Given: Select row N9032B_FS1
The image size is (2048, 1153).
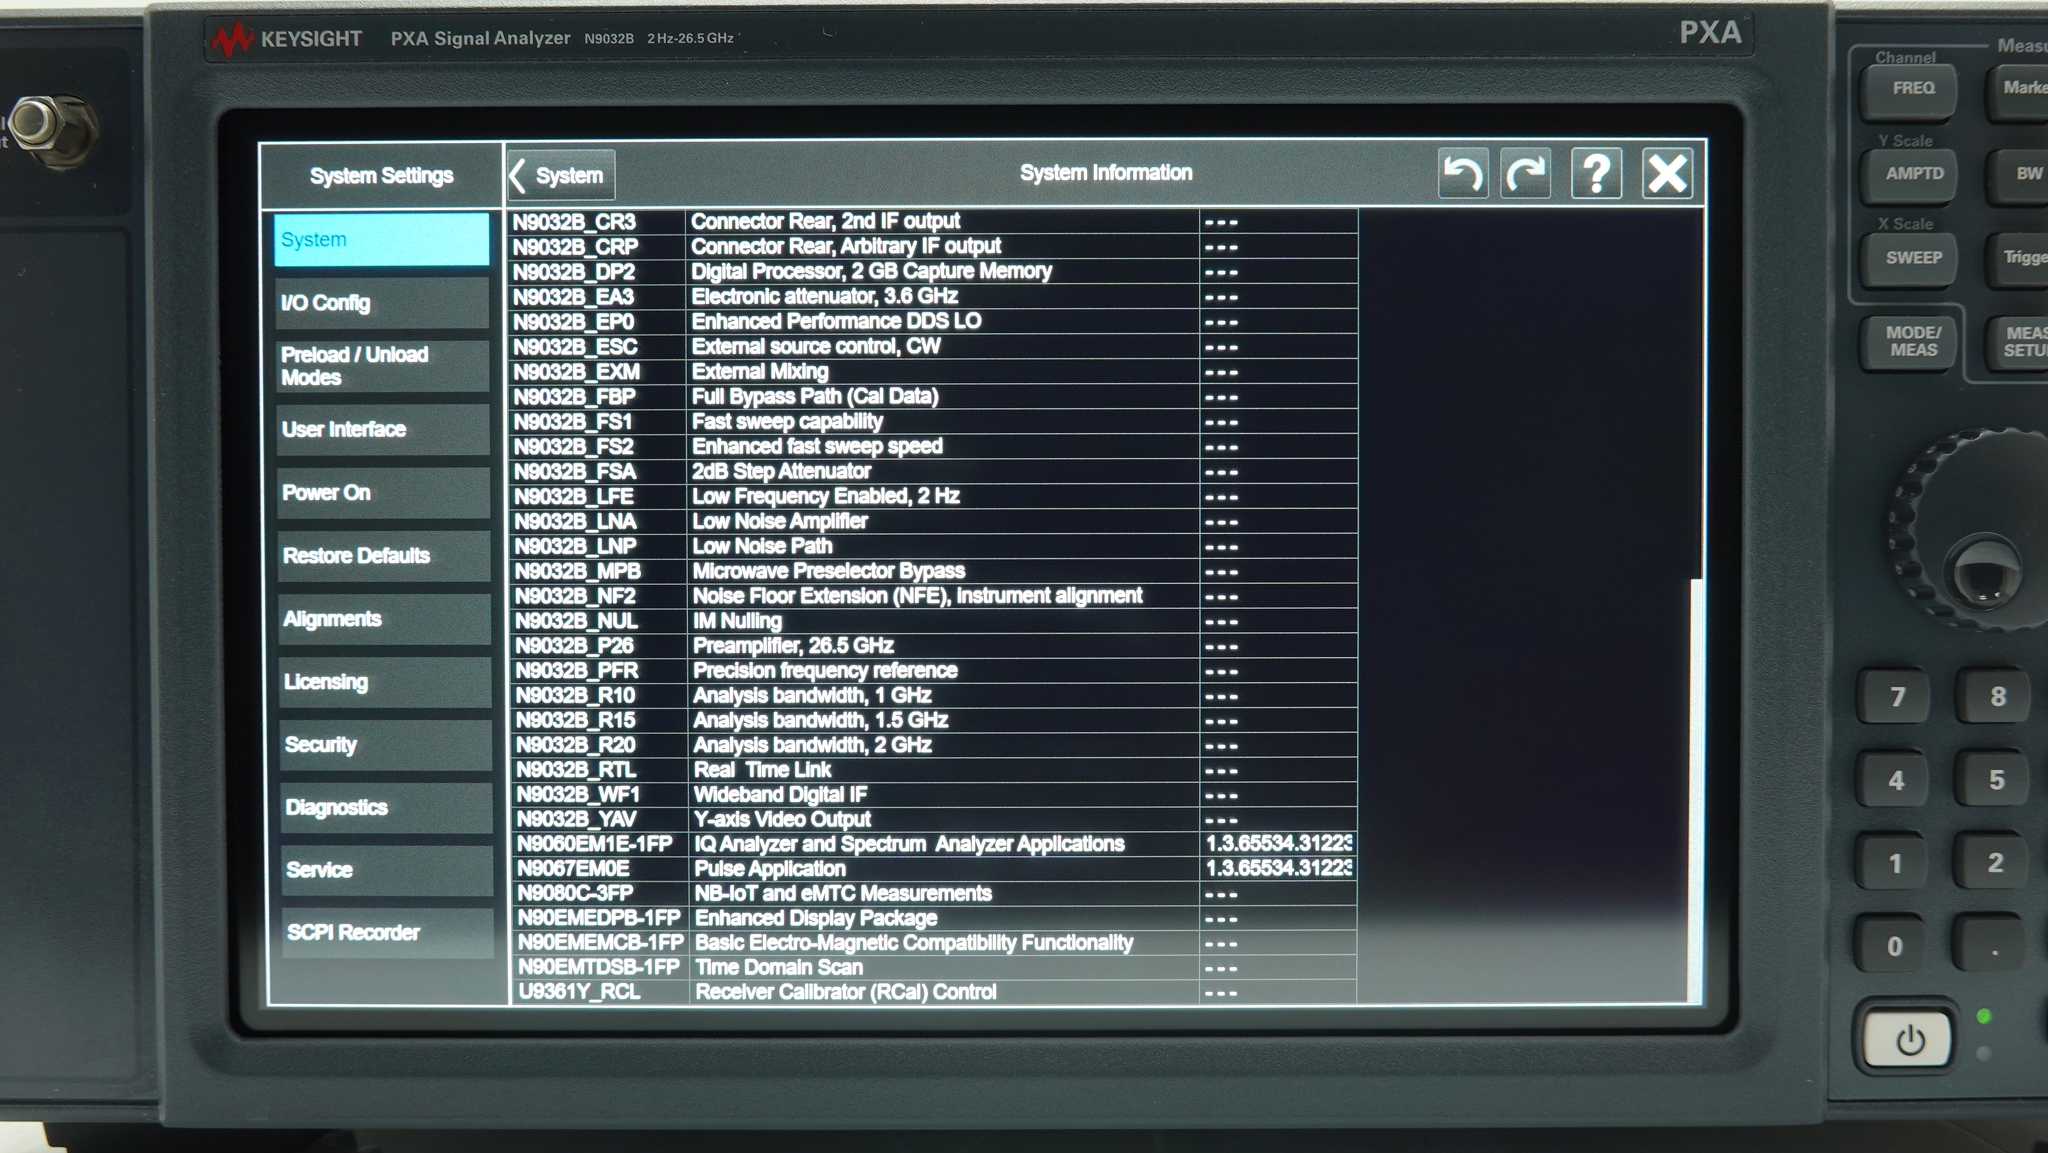Looking at the screenshot, I should 933,421.
